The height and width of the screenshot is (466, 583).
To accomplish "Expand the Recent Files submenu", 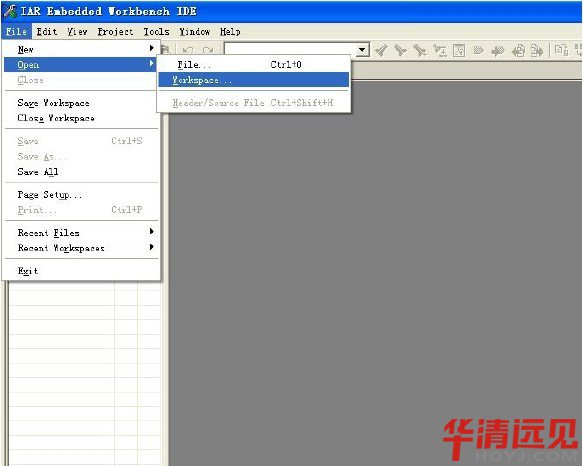I will tap(81, 232).
